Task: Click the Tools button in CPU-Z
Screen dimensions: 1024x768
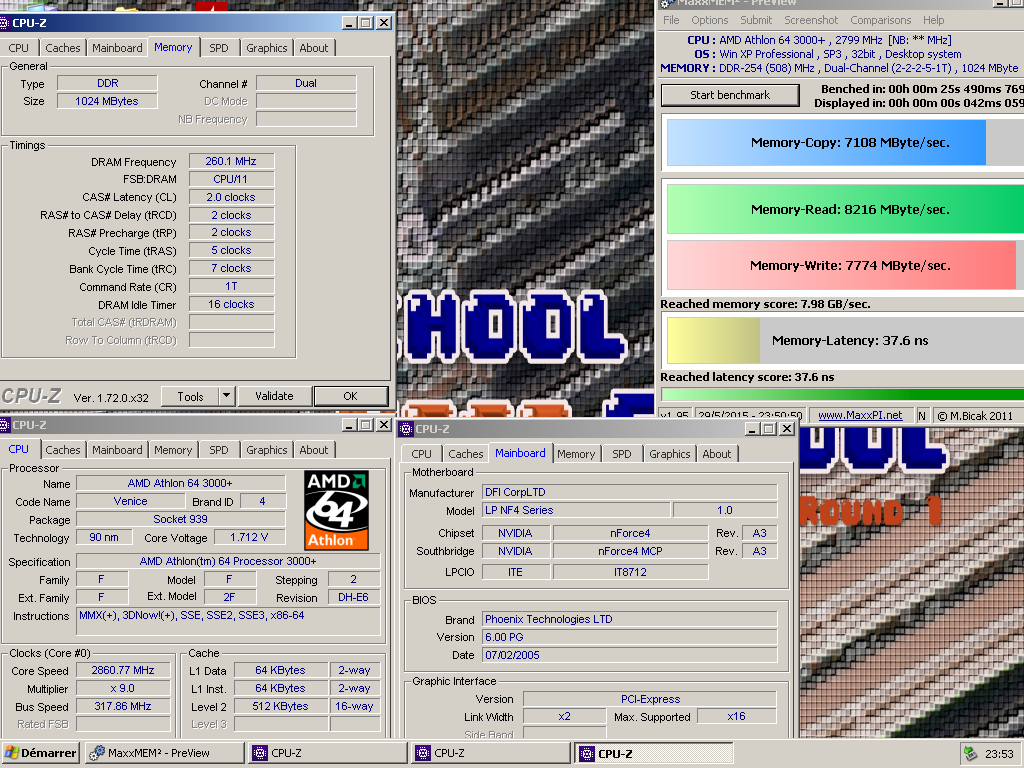Action: tap(190, 396)
